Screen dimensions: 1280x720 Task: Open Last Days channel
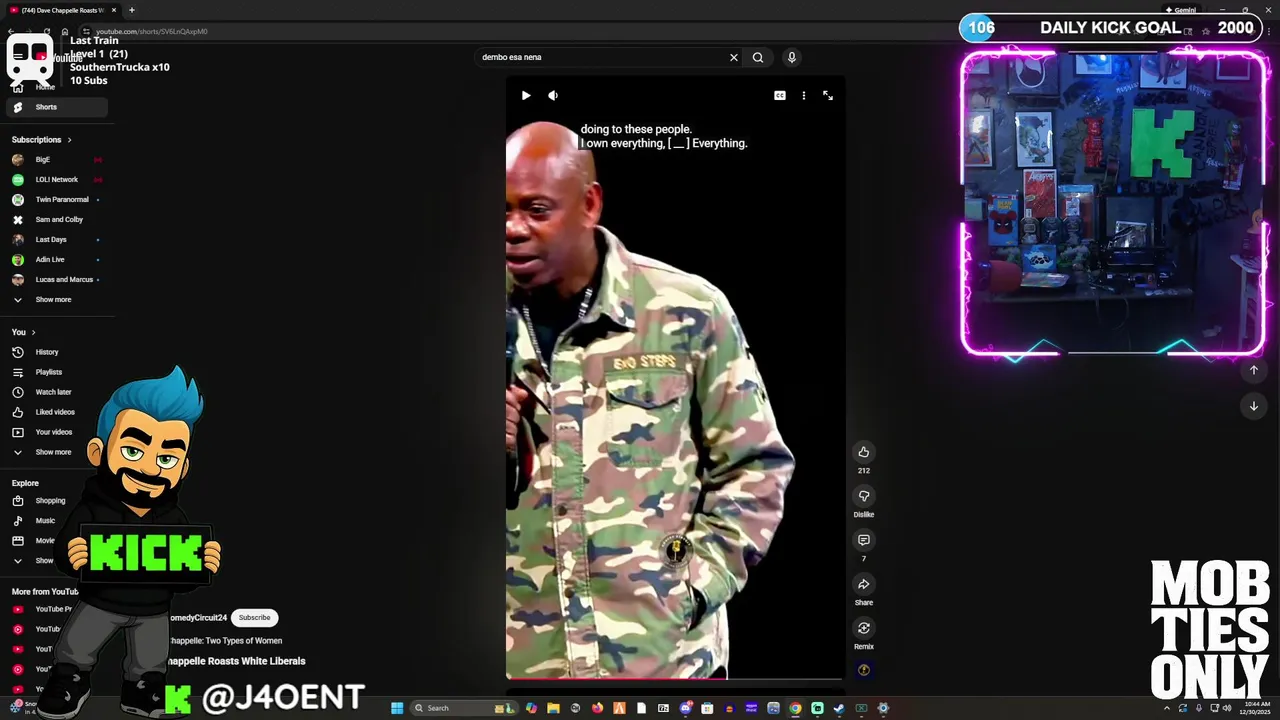coord(55,240)
